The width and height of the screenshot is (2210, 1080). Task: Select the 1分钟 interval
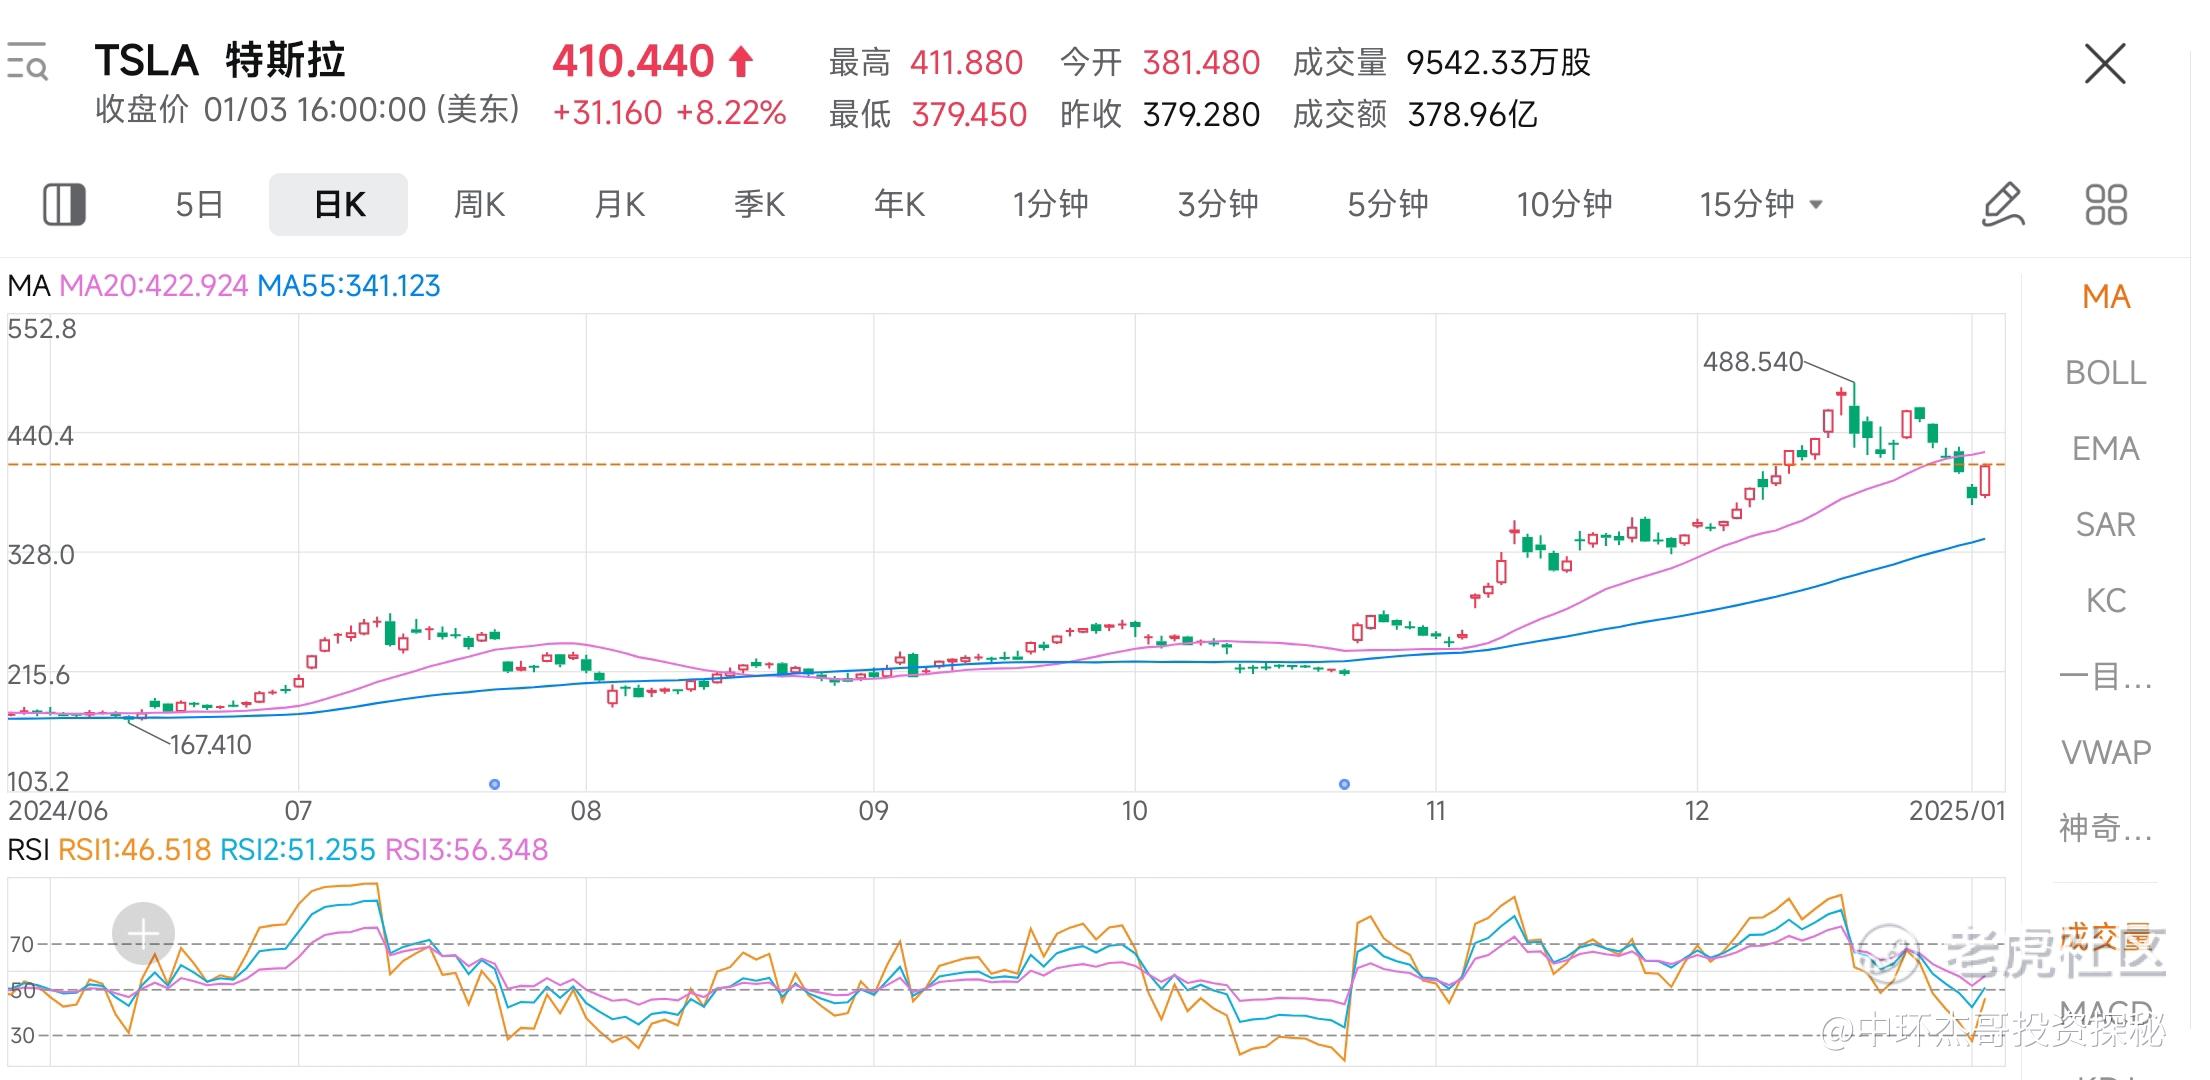(1050, 204)
